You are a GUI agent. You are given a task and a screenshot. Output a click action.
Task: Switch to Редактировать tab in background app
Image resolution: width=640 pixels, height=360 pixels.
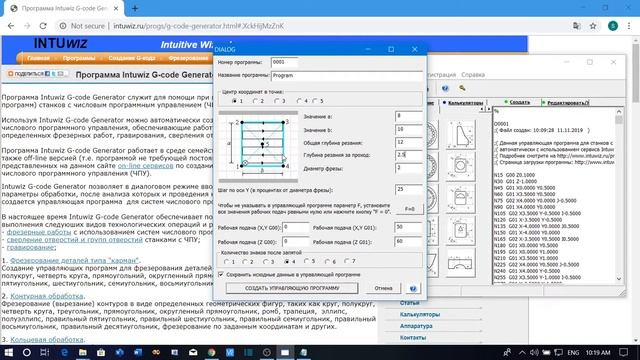point(567,103)
